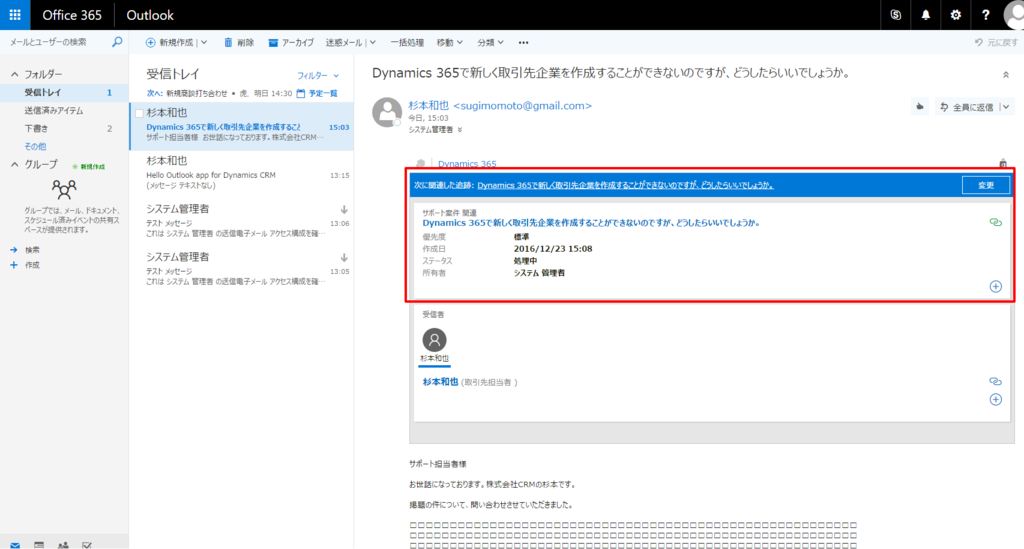Screen dimensions: 1024x549
Task: Open help question mark
Action: click(985, 14)
